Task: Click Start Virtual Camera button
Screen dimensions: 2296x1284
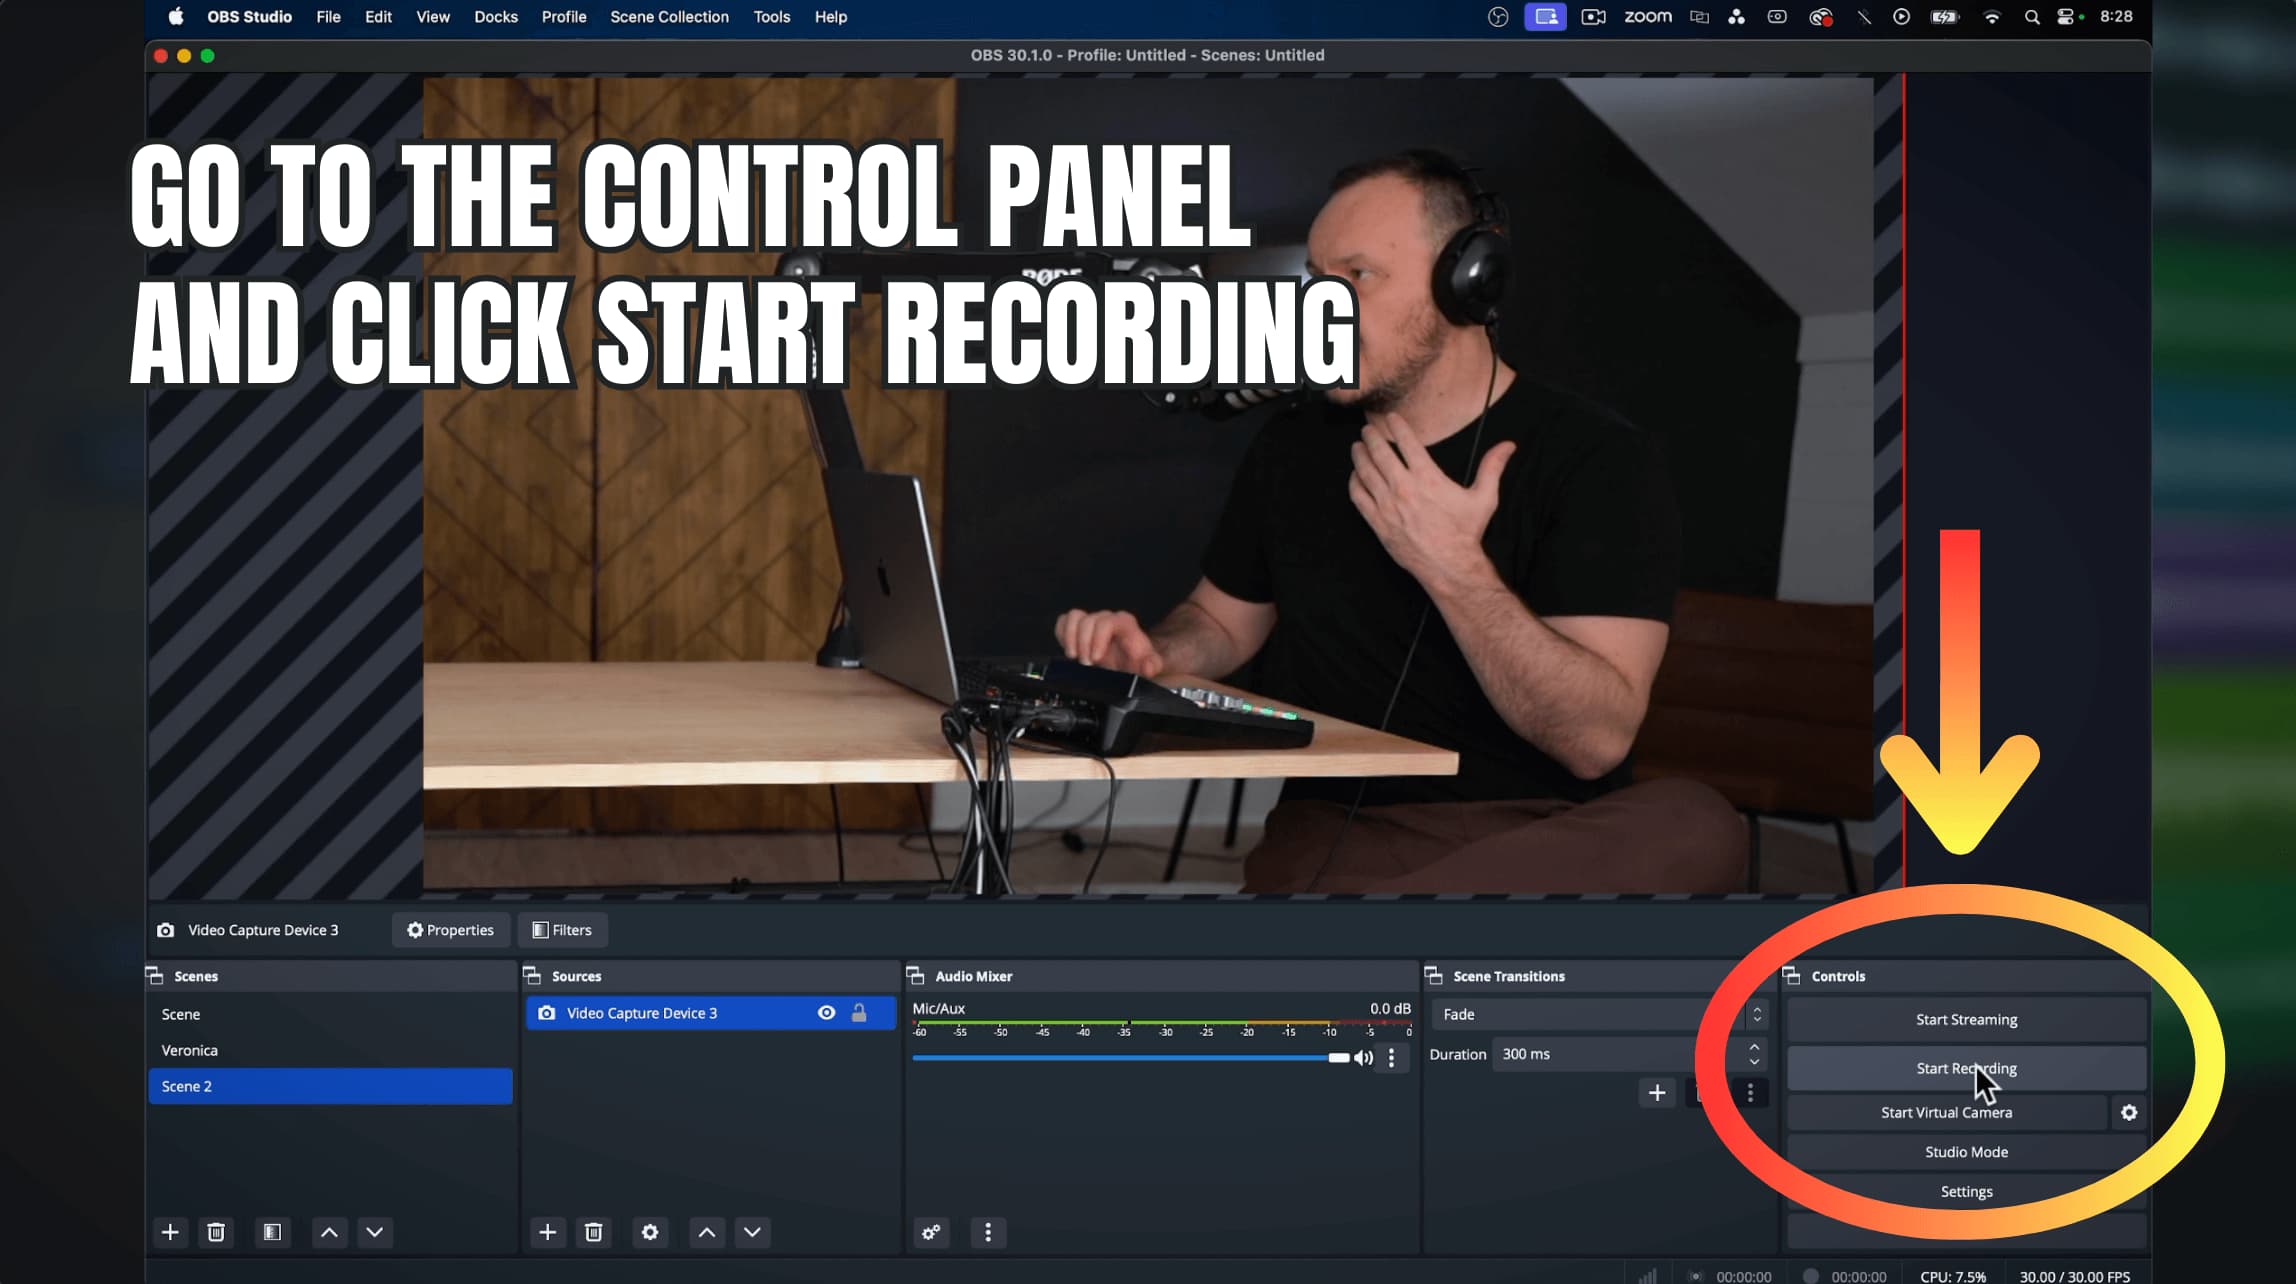Action: point(1946,1112)
